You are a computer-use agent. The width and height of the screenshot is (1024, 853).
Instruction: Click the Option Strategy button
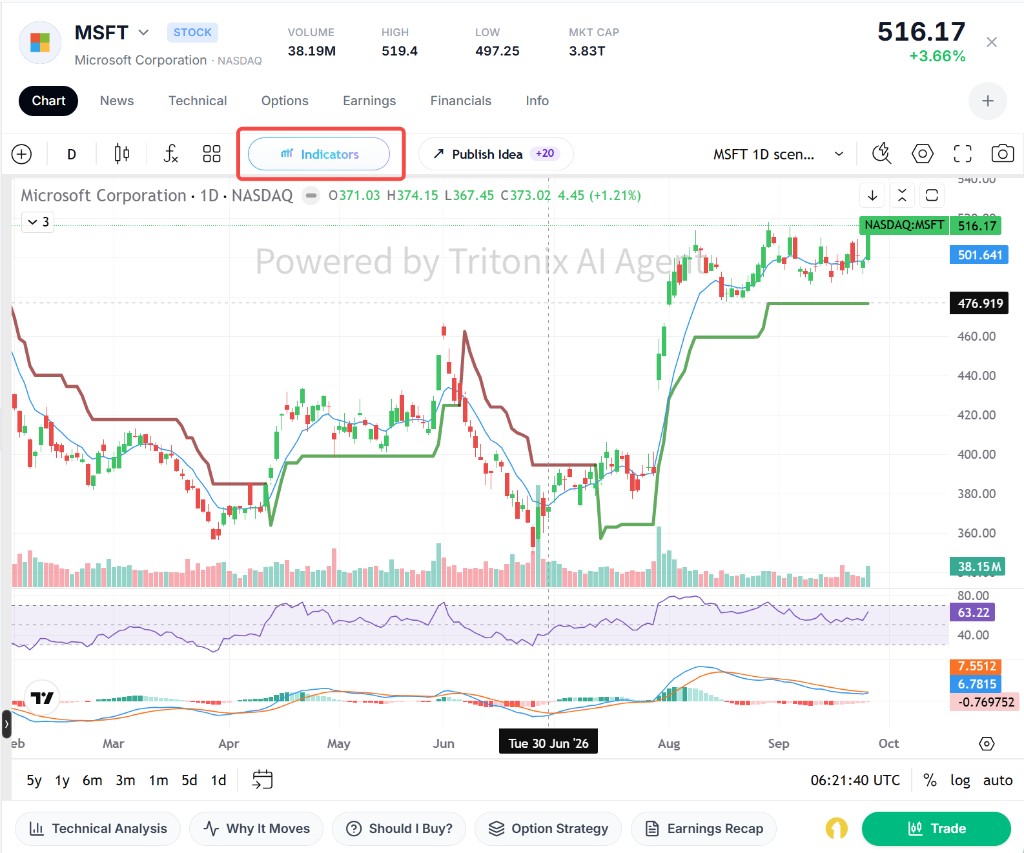[548, 829]
